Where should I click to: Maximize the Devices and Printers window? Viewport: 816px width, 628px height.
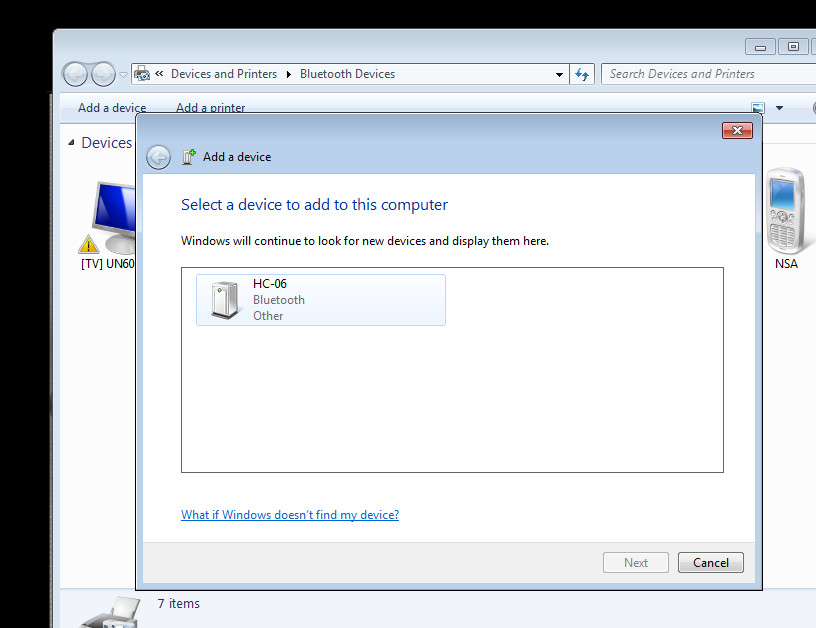(793, 47)
